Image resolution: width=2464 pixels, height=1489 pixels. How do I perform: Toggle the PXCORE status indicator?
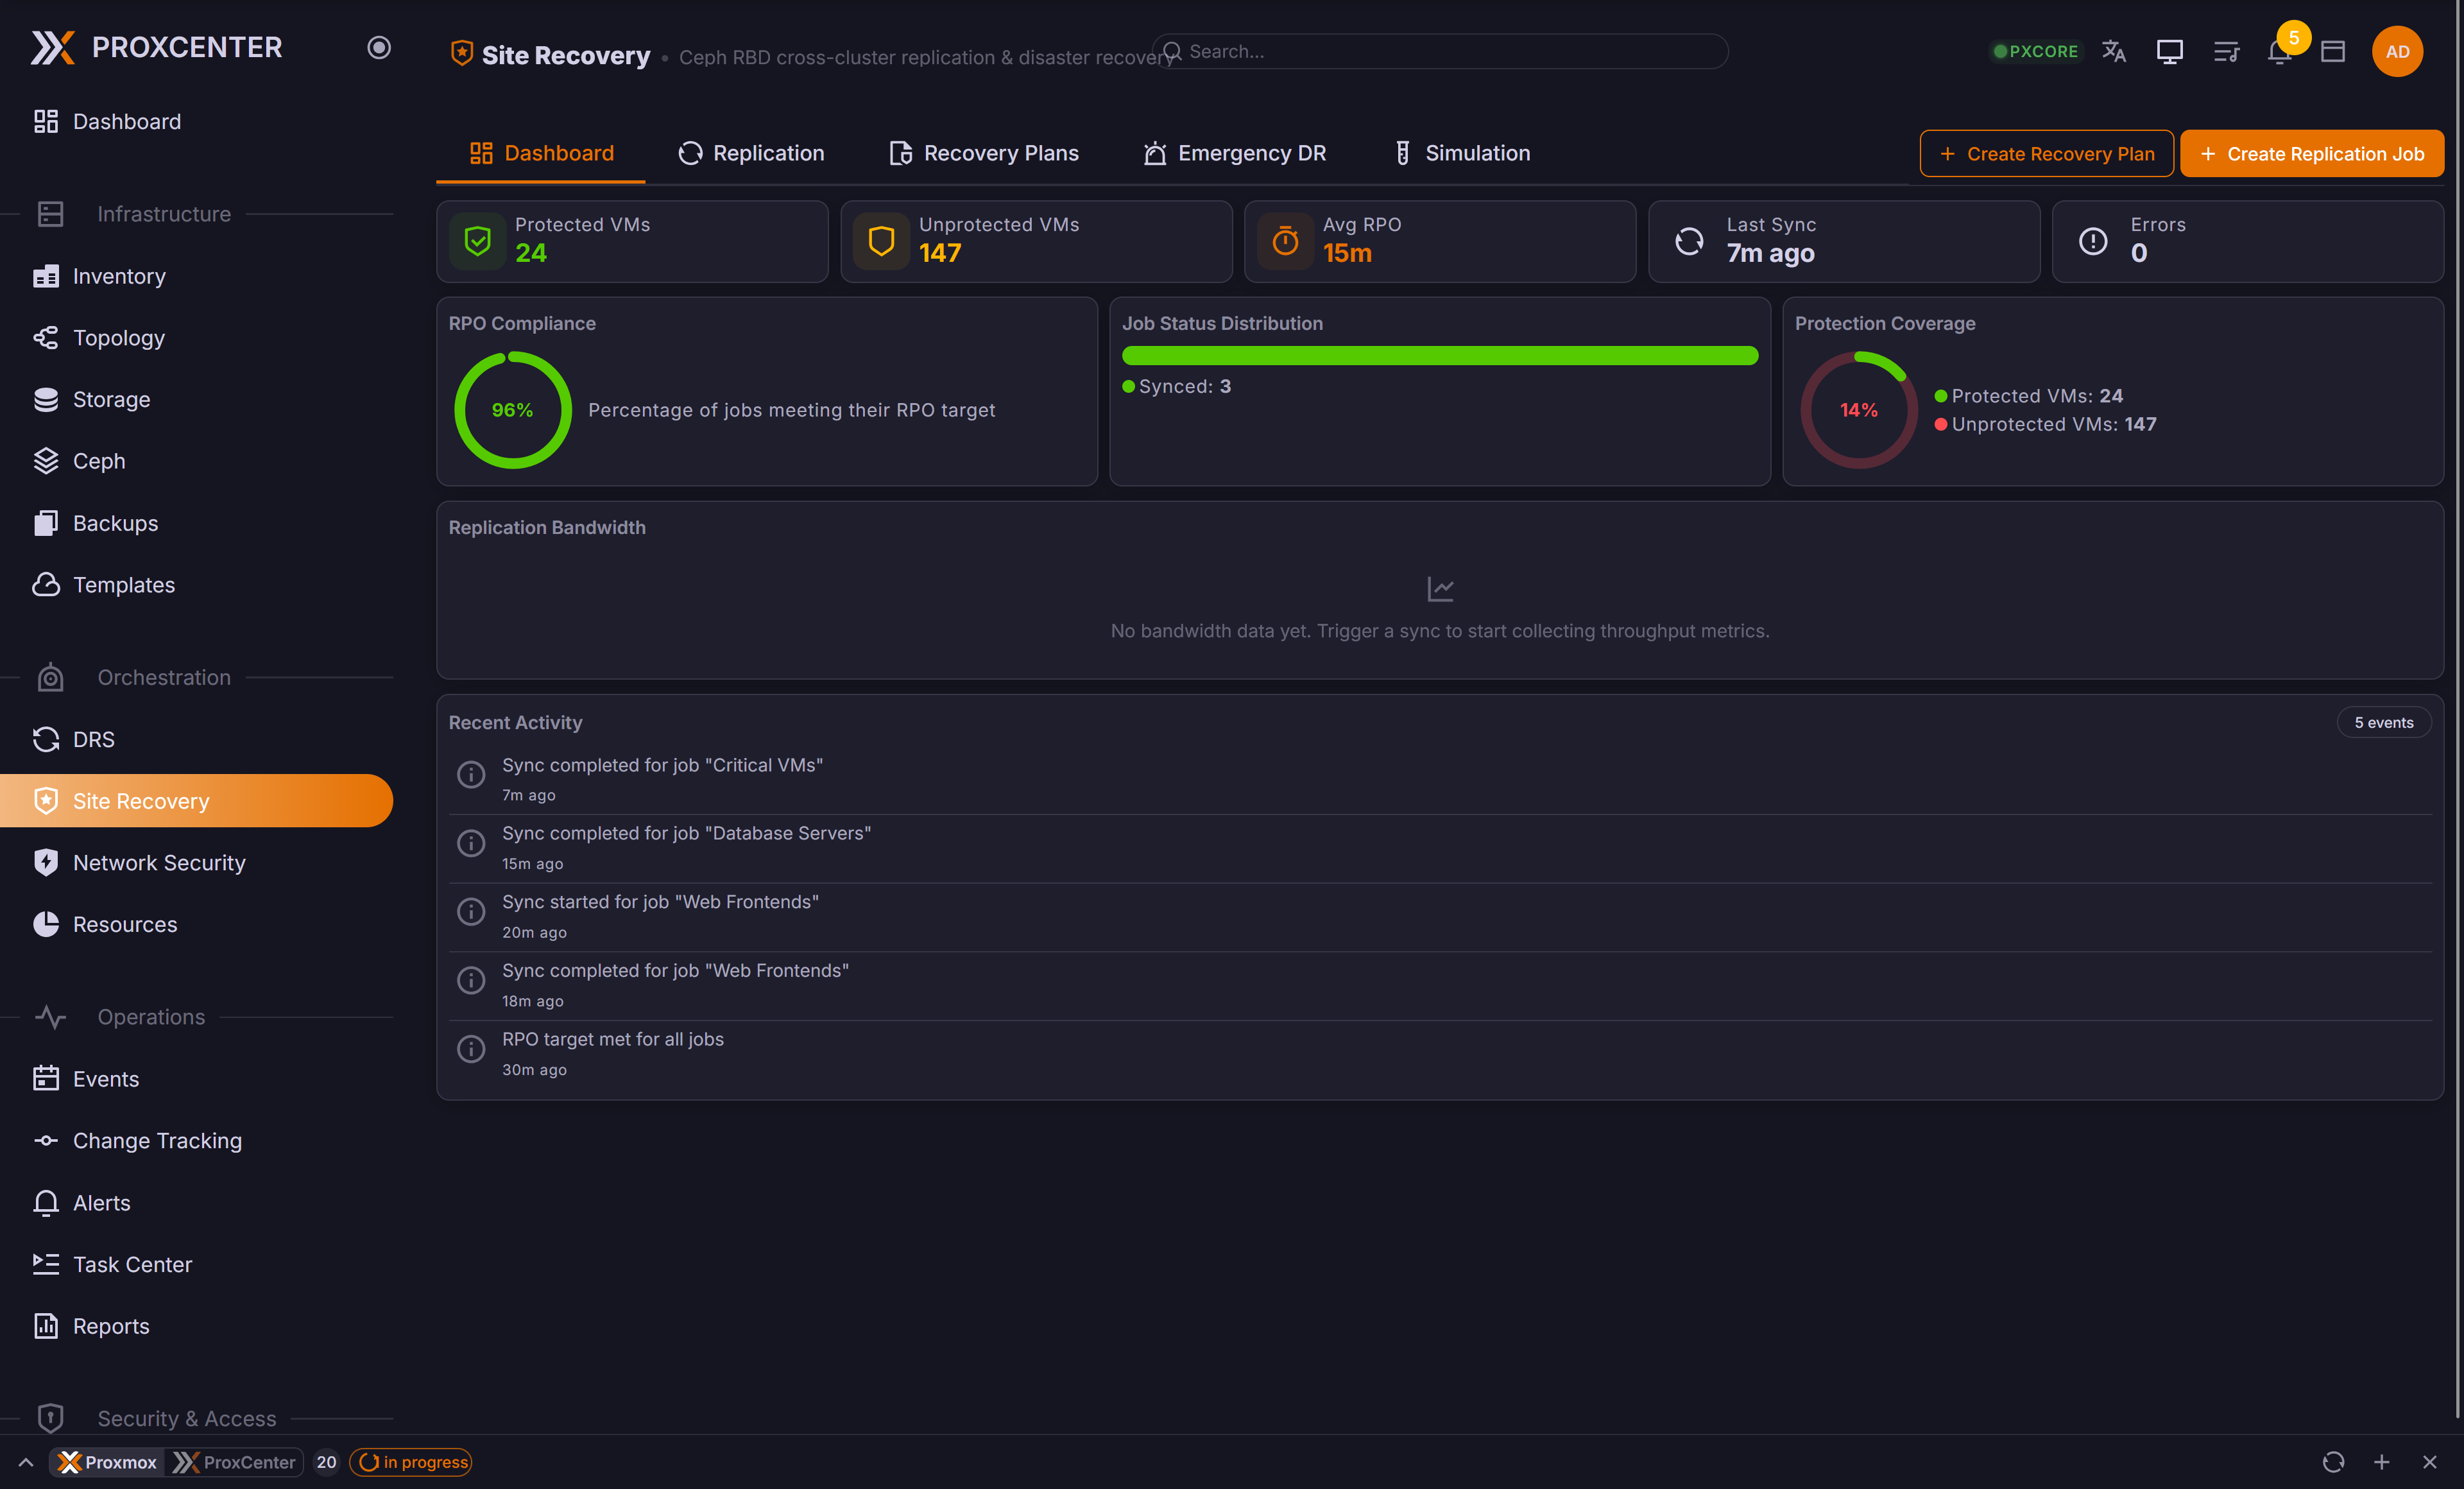click(2035, 51)
